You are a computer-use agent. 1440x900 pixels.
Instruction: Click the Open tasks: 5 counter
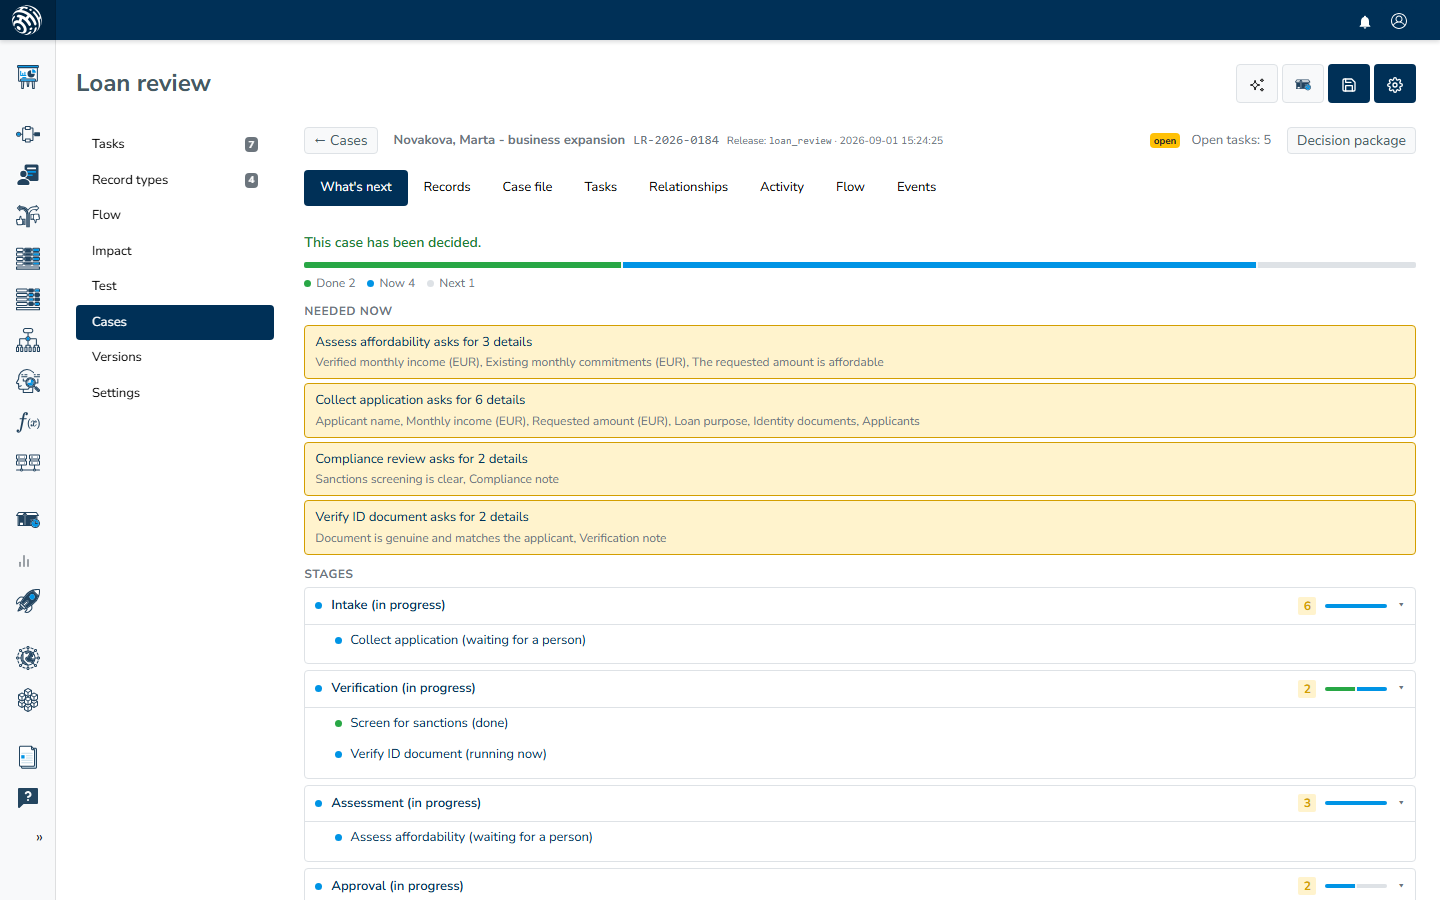1231,140
